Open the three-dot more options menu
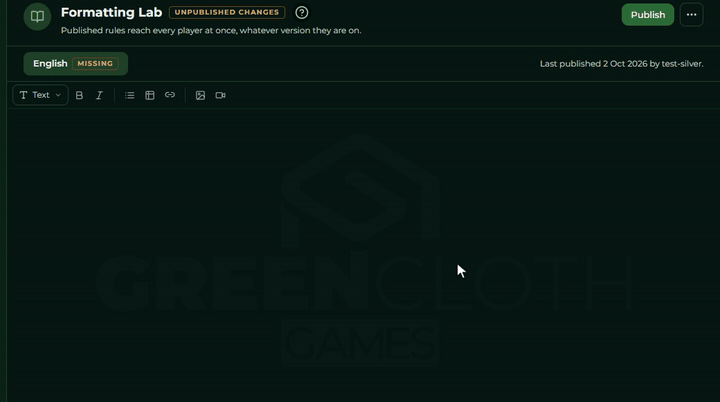This screenshot has width=720, height=402. click(692, 15)
